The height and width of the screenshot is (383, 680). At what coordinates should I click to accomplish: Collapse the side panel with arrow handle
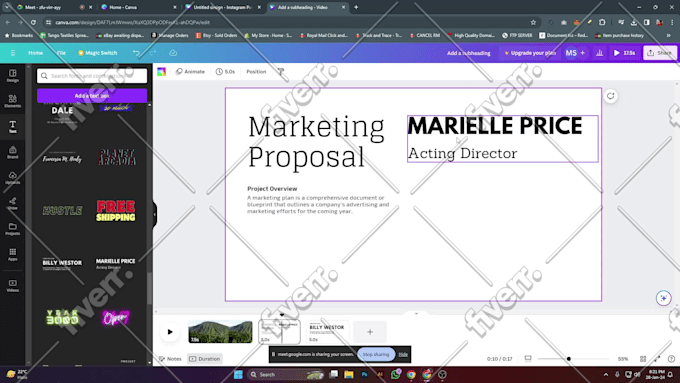pos(154,214)
